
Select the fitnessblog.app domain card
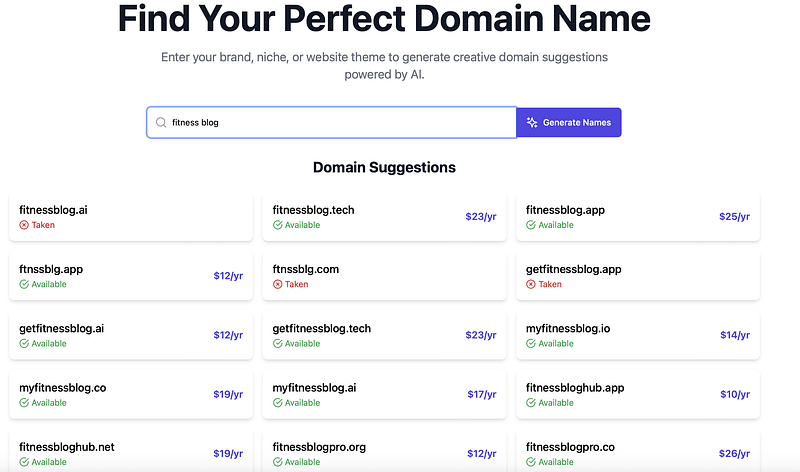pyautogui.click(x=637, y=217)
